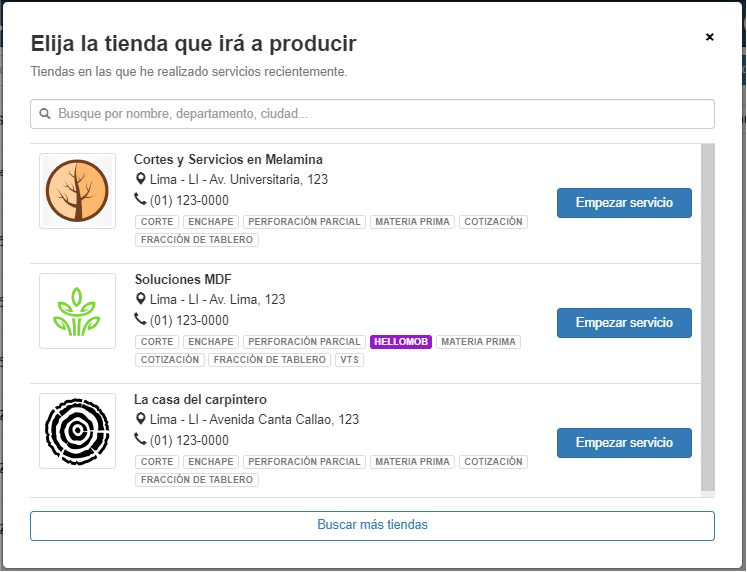
Task: Click the search magnifier icon
Action: (45, 114)
